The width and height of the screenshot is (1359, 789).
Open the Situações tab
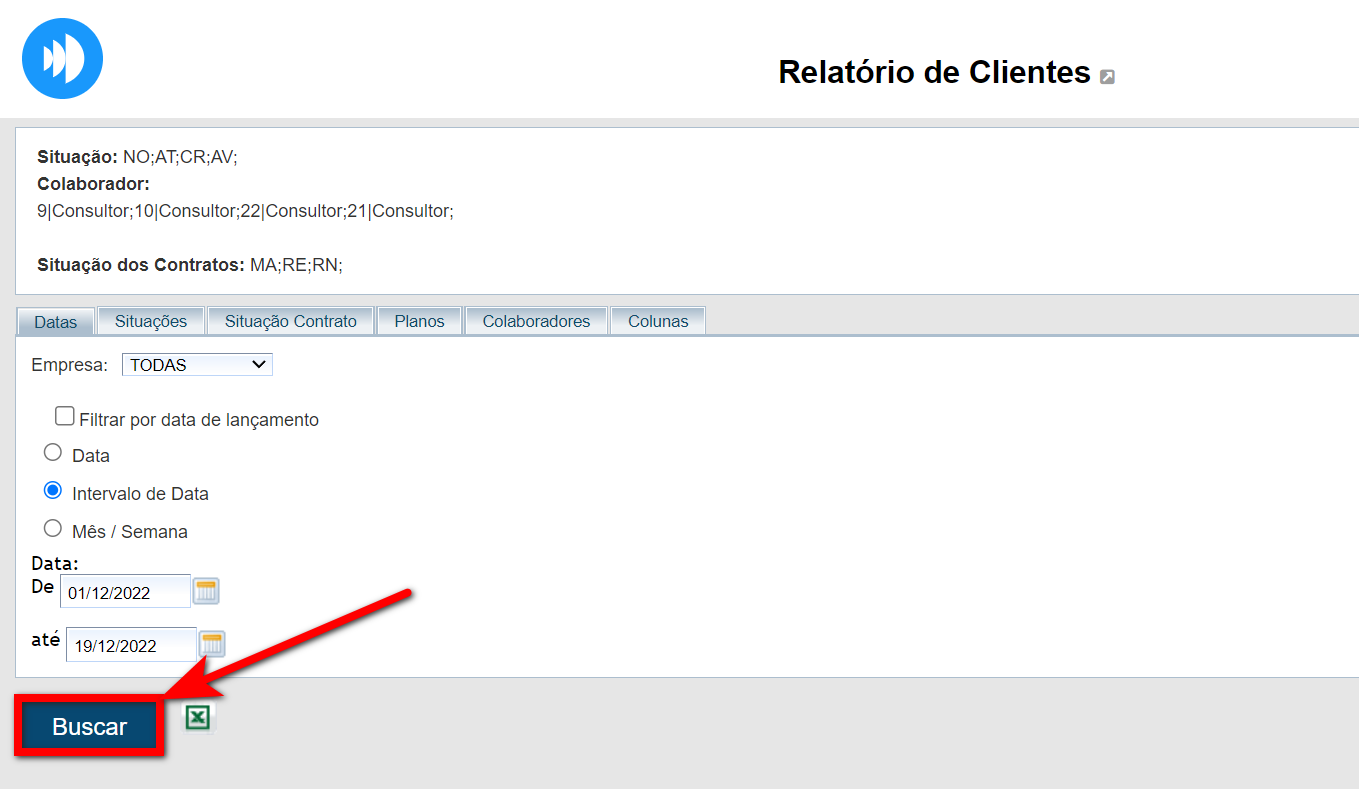click(151, 321)
